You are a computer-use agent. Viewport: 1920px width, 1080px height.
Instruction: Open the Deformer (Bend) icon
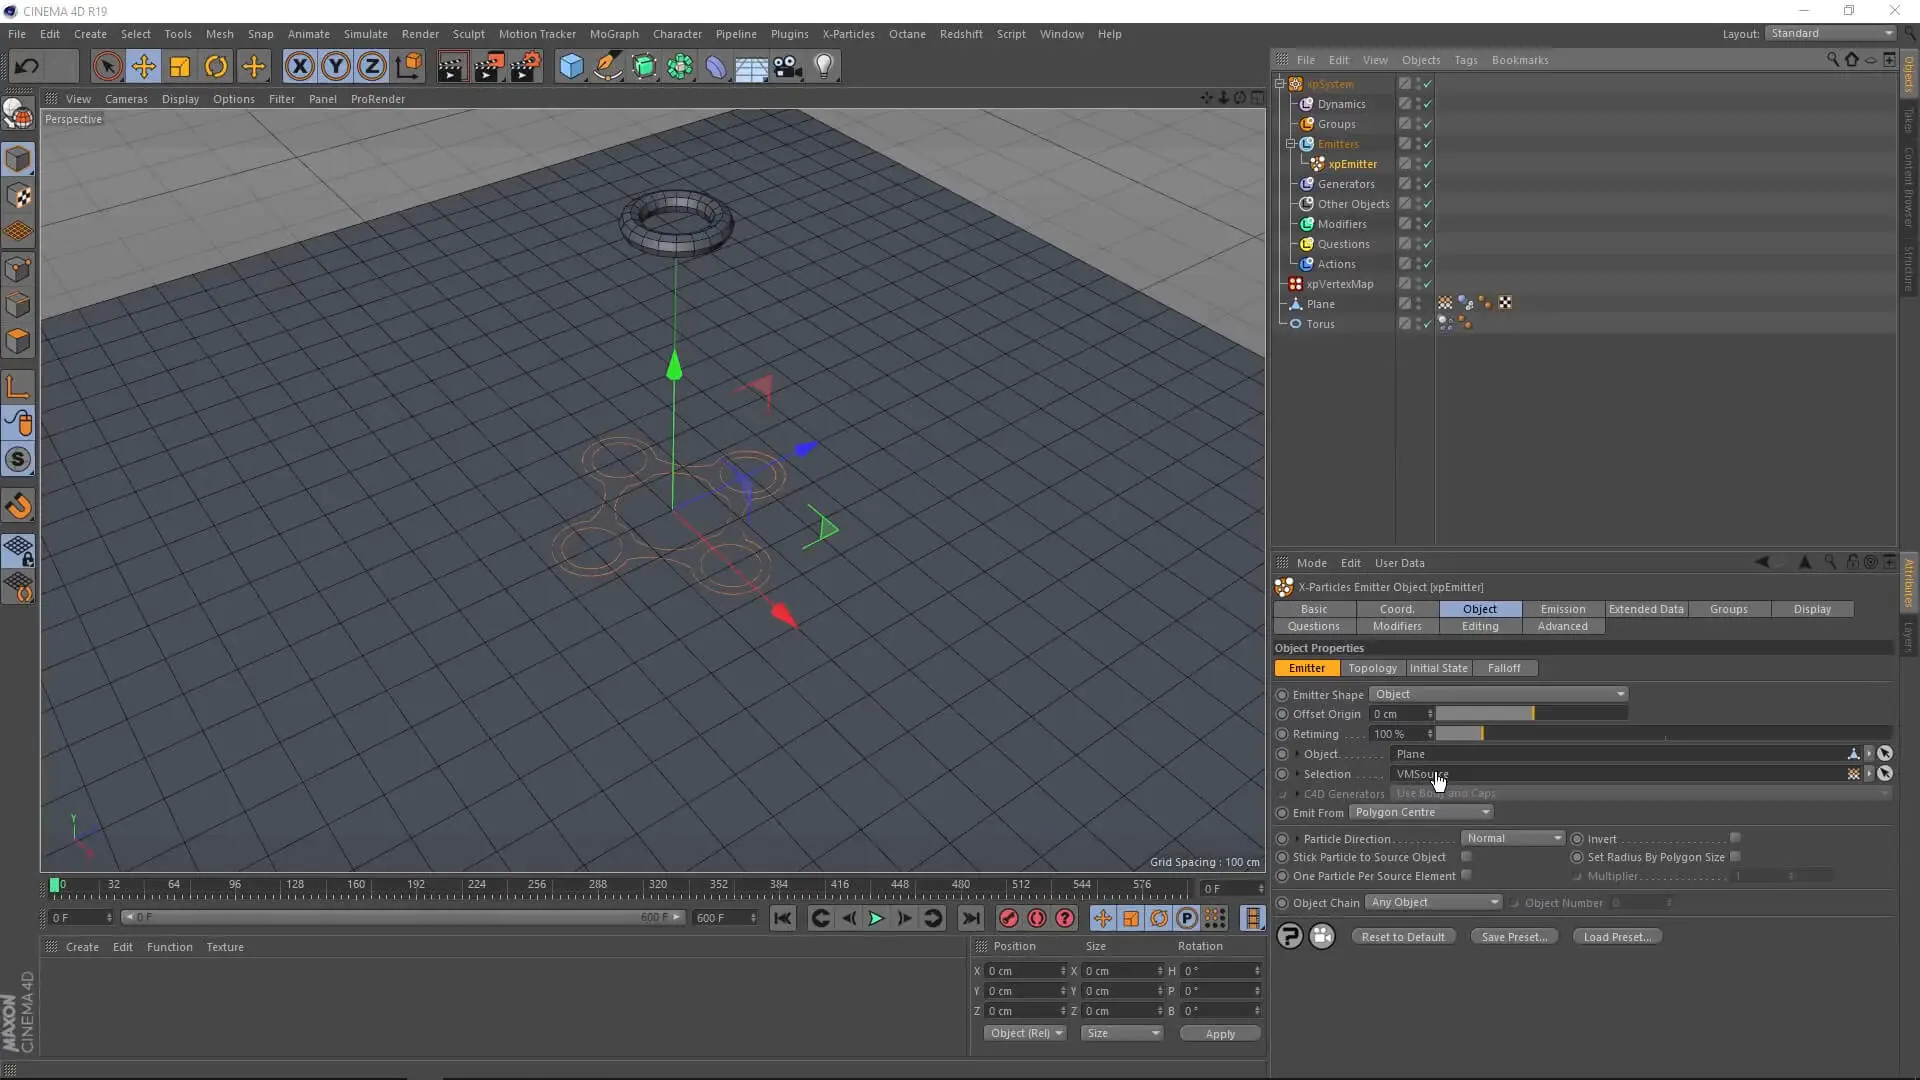[716, 67]
